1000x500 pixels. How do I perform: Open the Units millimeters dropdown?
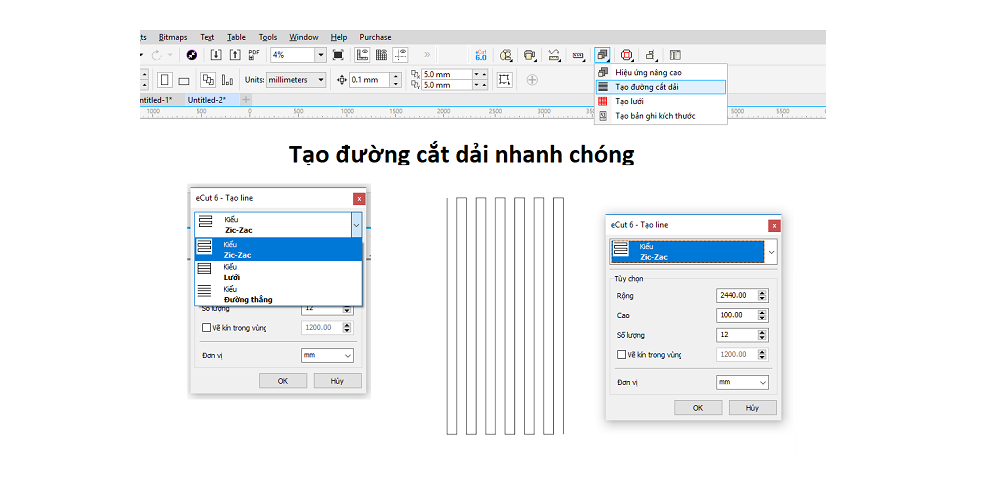[321, 80]
